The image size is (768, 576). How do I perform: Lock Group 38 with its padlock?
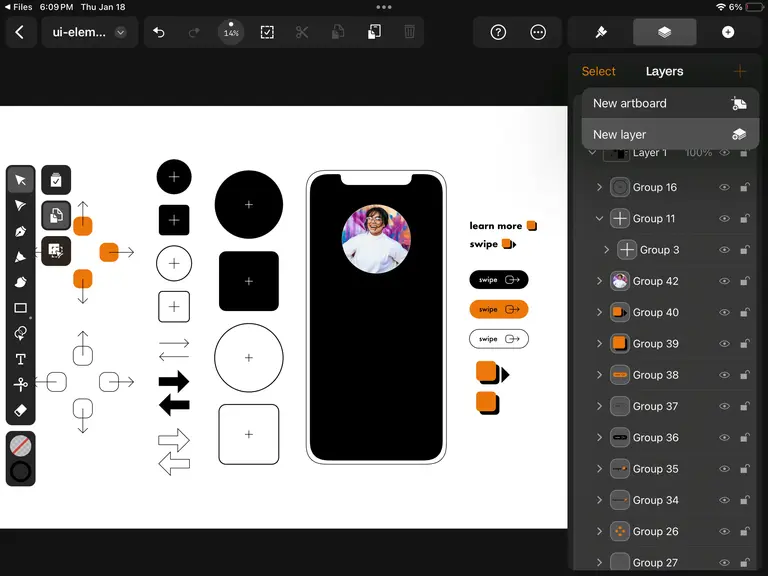[744, 375]
